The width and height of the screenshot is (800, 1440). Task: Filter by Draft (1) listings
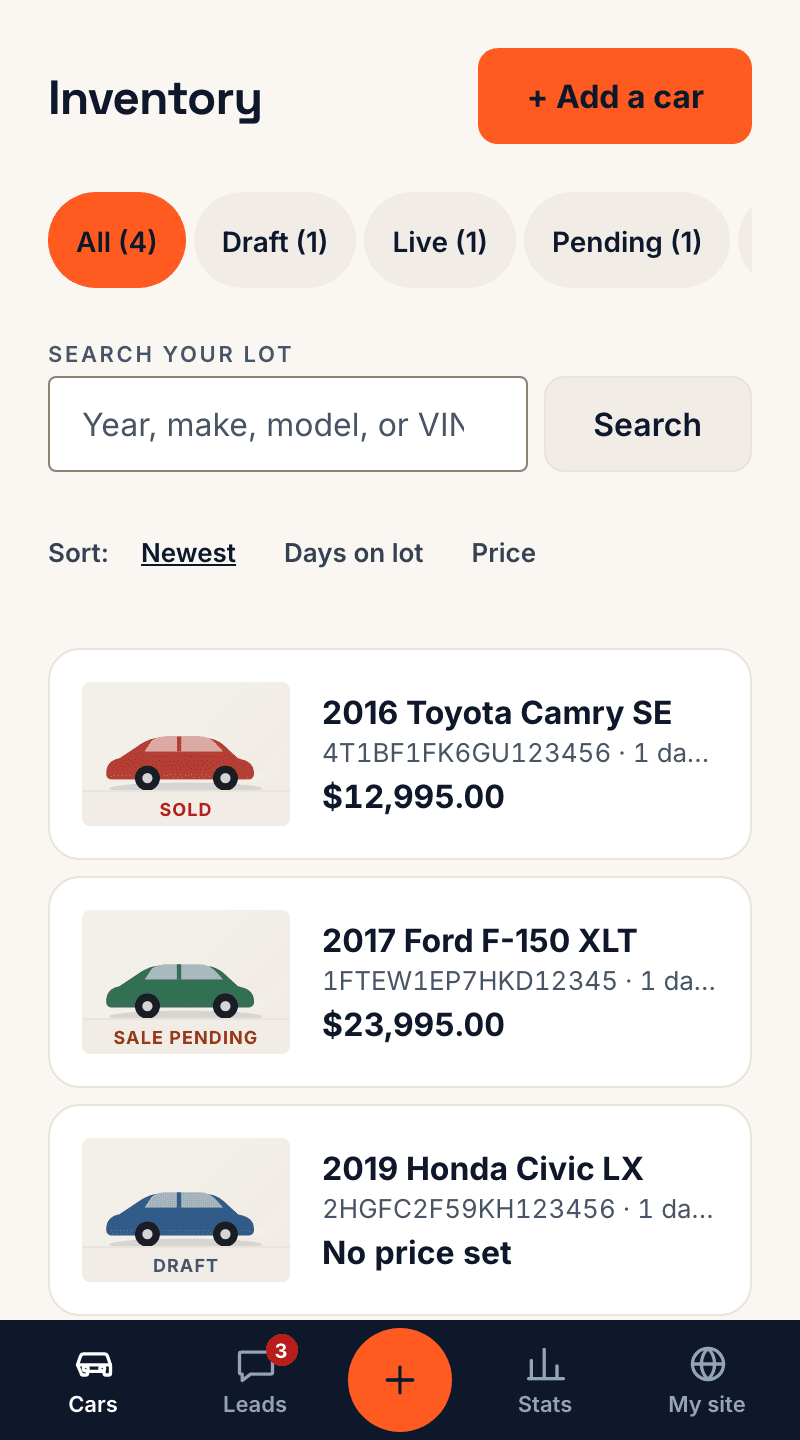(x=275, y=240)
